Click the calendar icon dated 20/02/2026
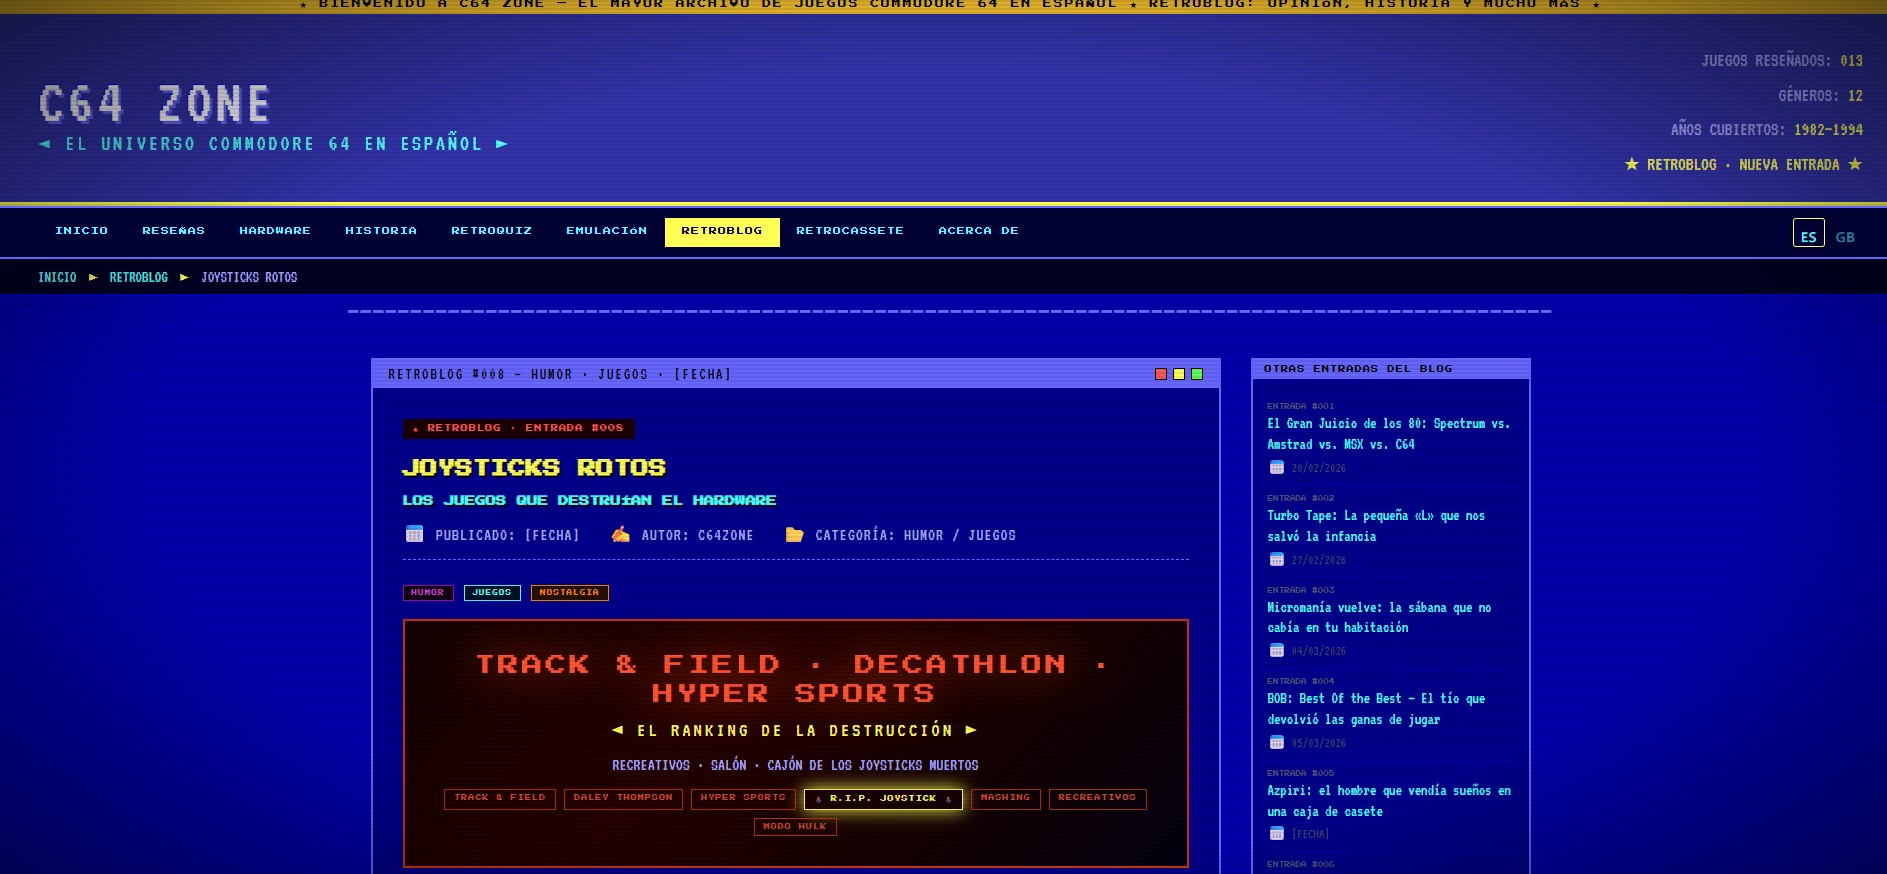The width and height of the screenshot is (1887, 874). [1277, 467]
